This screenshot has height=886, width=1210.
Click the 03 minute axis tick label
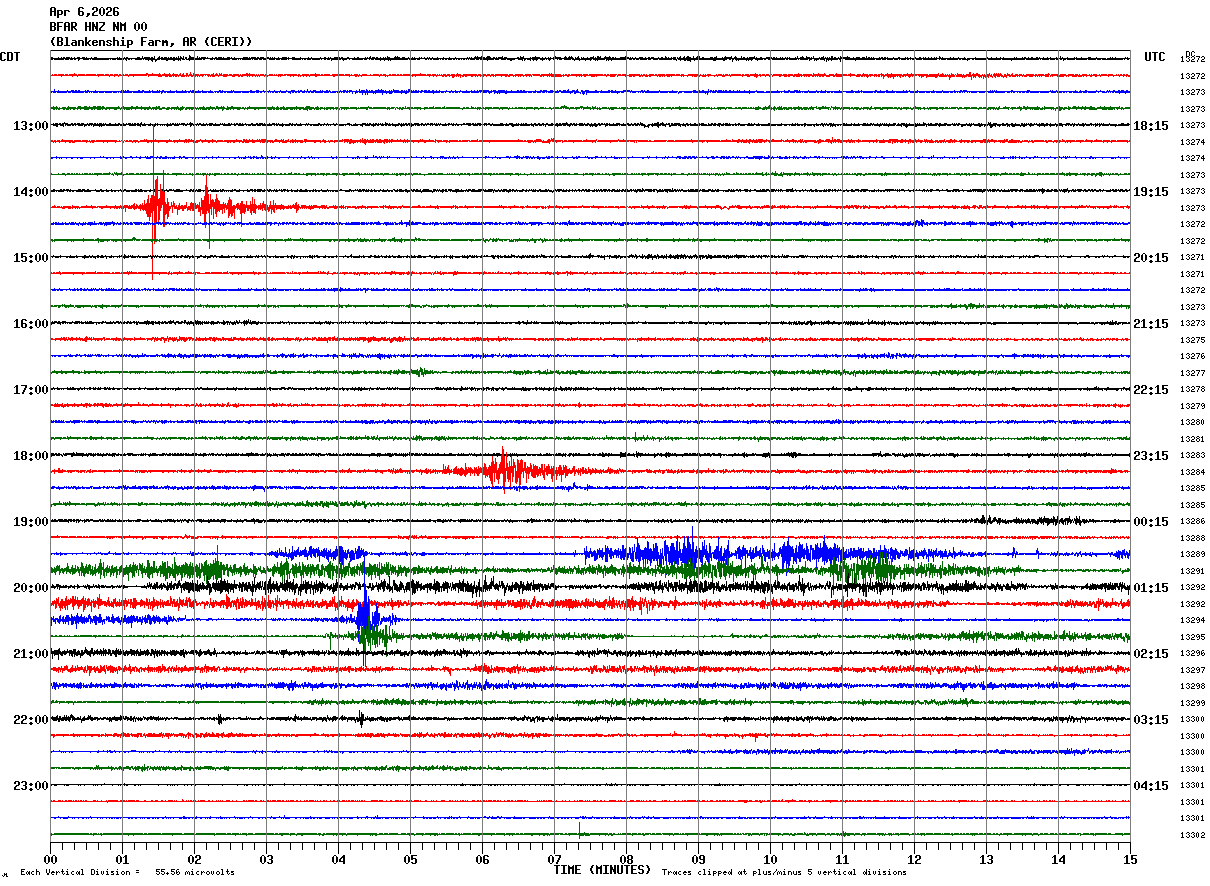pyautogui.click(x=266, y=860)
